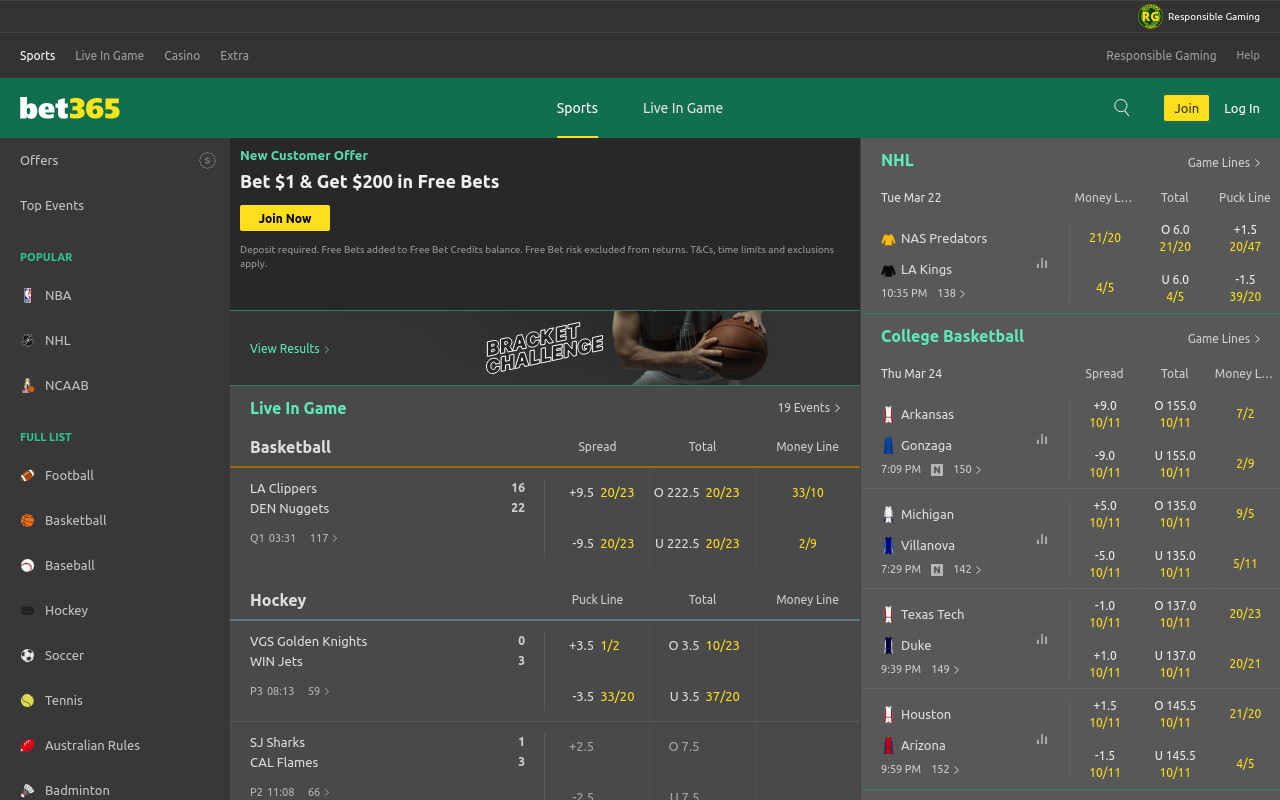Expand College Basketball Game Lines selector
The width and height of the screenshot is (1280, 800).
click(1224, 338)
